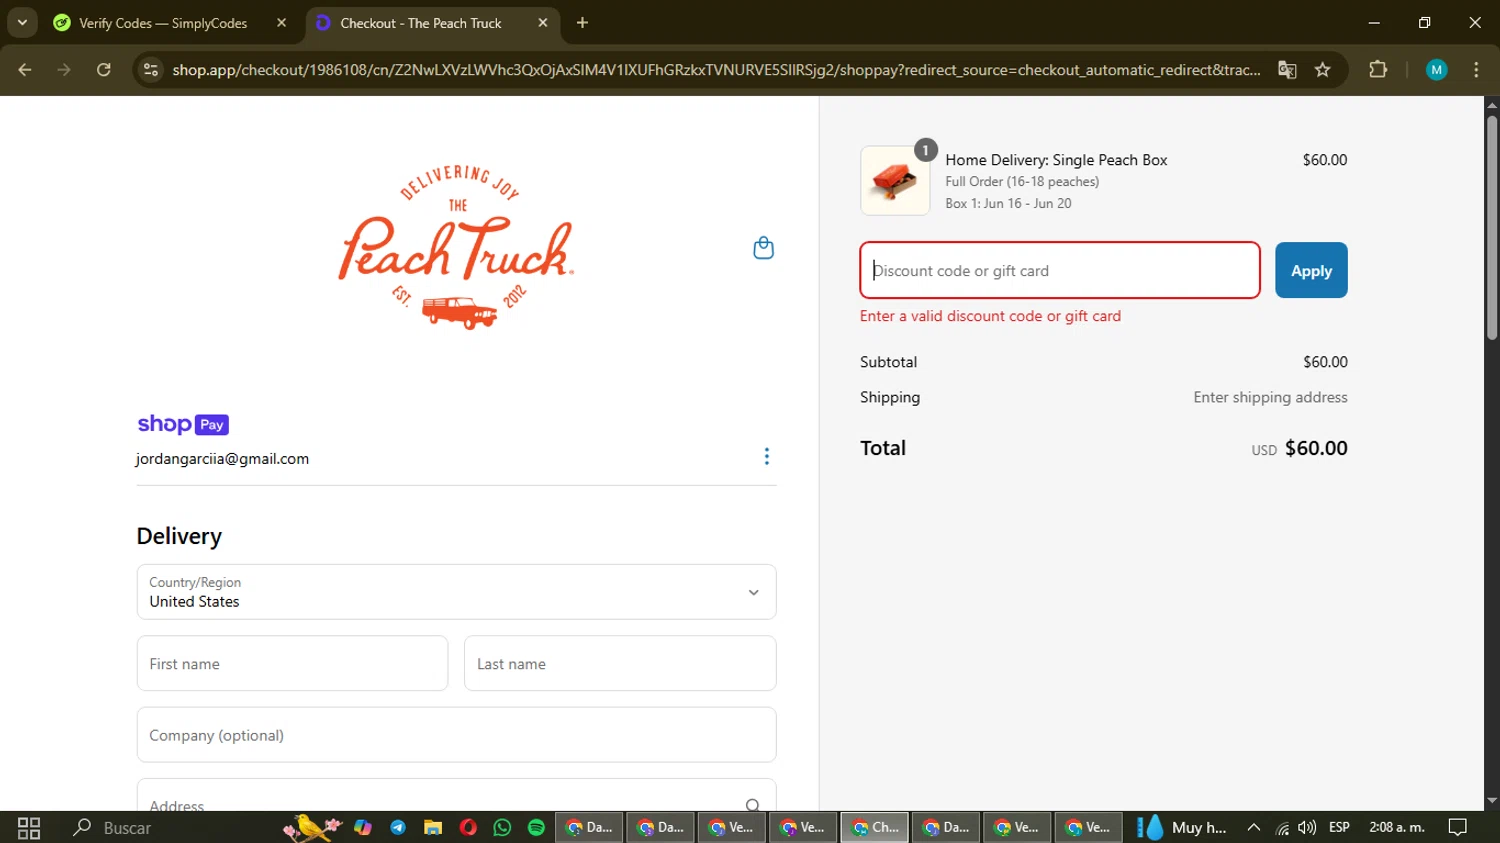Click the browser forward arrow
The image size is (1500, 843).
(64, 70)
